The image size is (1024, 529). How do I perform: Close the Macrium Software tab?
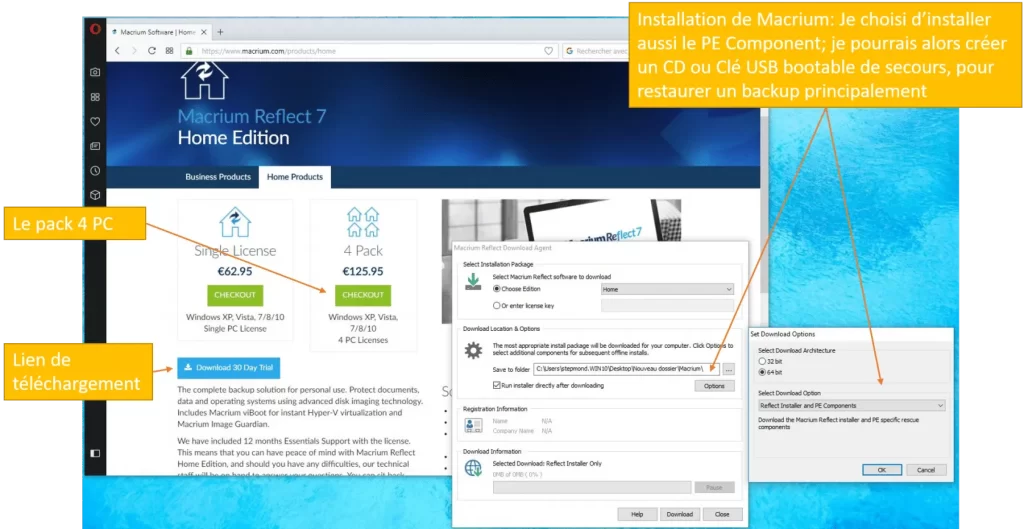(x=204, y=31)
